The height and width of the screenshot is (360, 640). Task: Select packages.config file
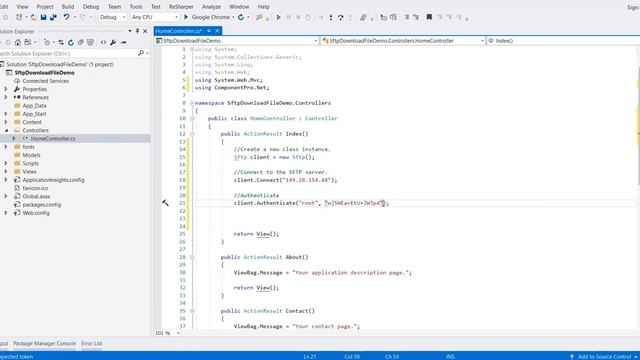[42, 204]
